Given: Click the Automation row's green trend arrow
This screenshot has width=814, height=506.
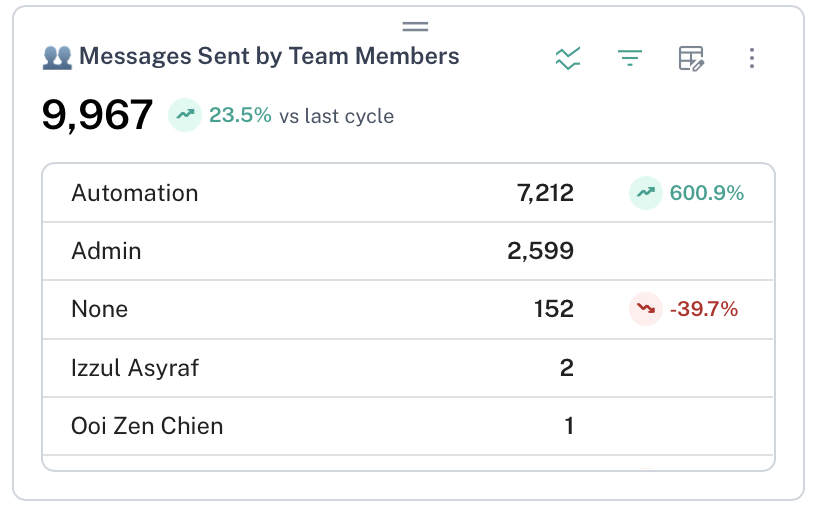Looking at the screenshot, I should click(x=645, y=193).
